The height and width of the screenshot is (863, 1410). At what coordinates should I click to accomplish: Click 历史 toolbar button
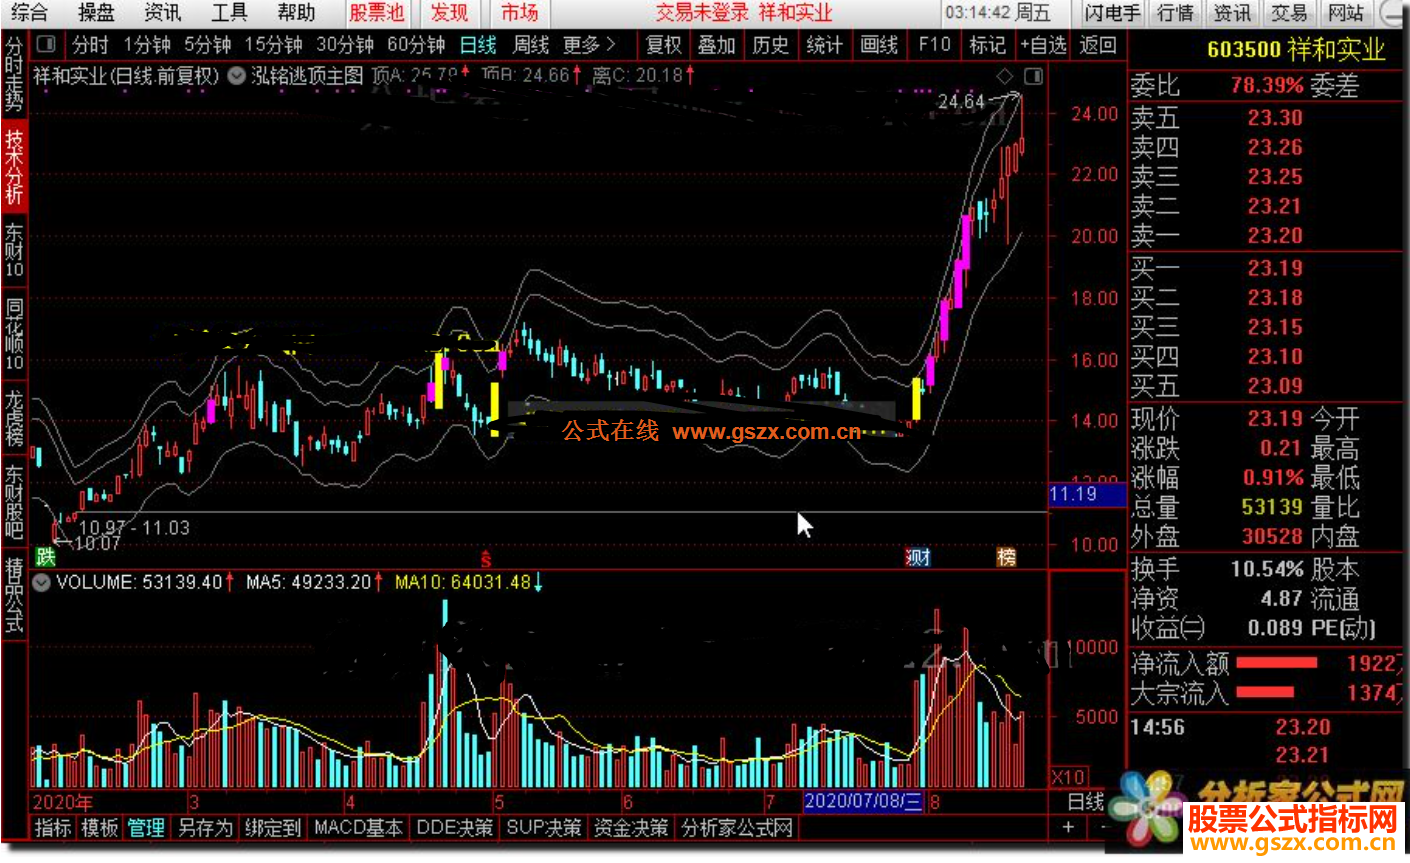click(x=770, y=45)
